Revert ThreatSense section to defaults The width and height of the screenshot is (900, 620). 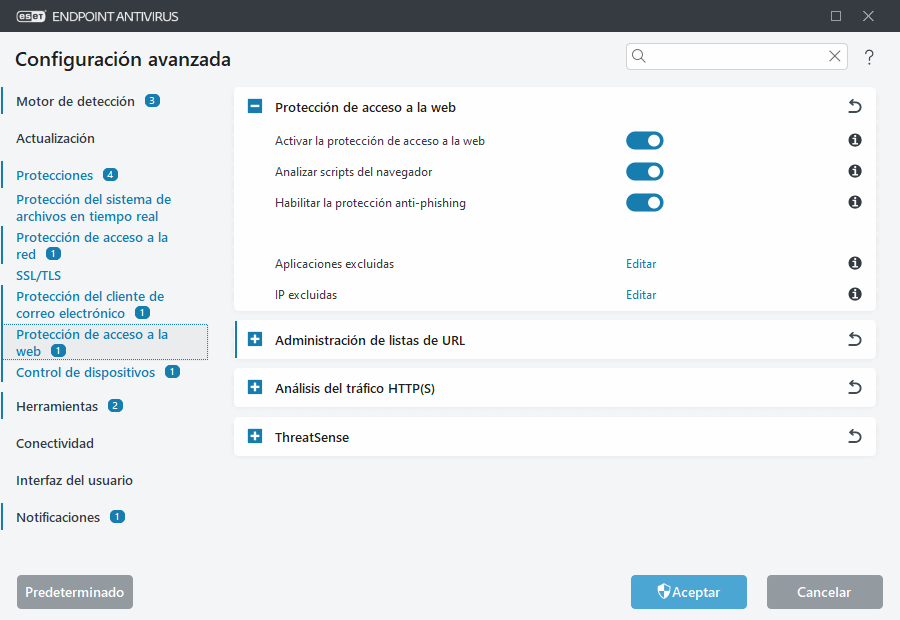coord(855,436)
